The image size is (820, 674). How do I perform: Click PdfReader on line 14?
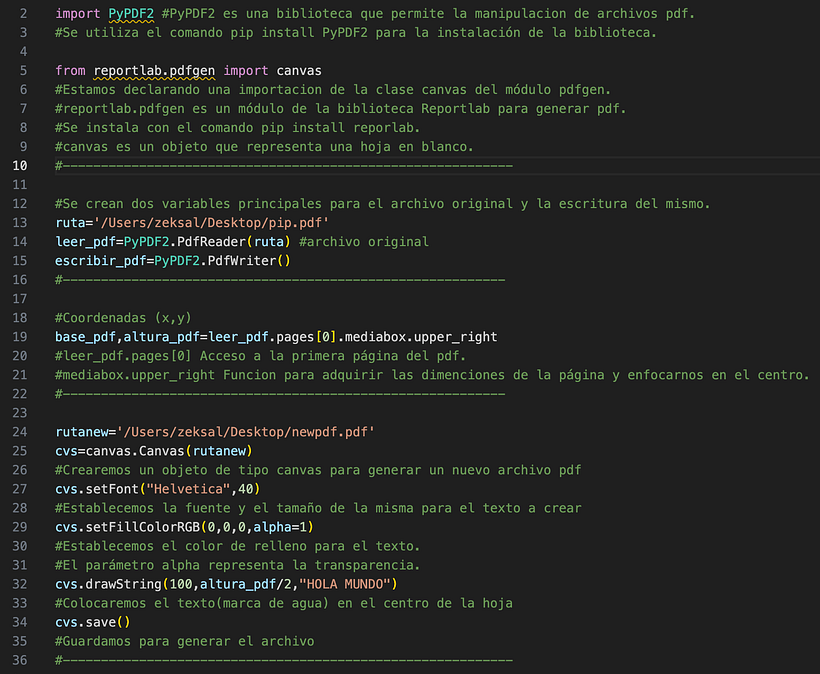211,242
